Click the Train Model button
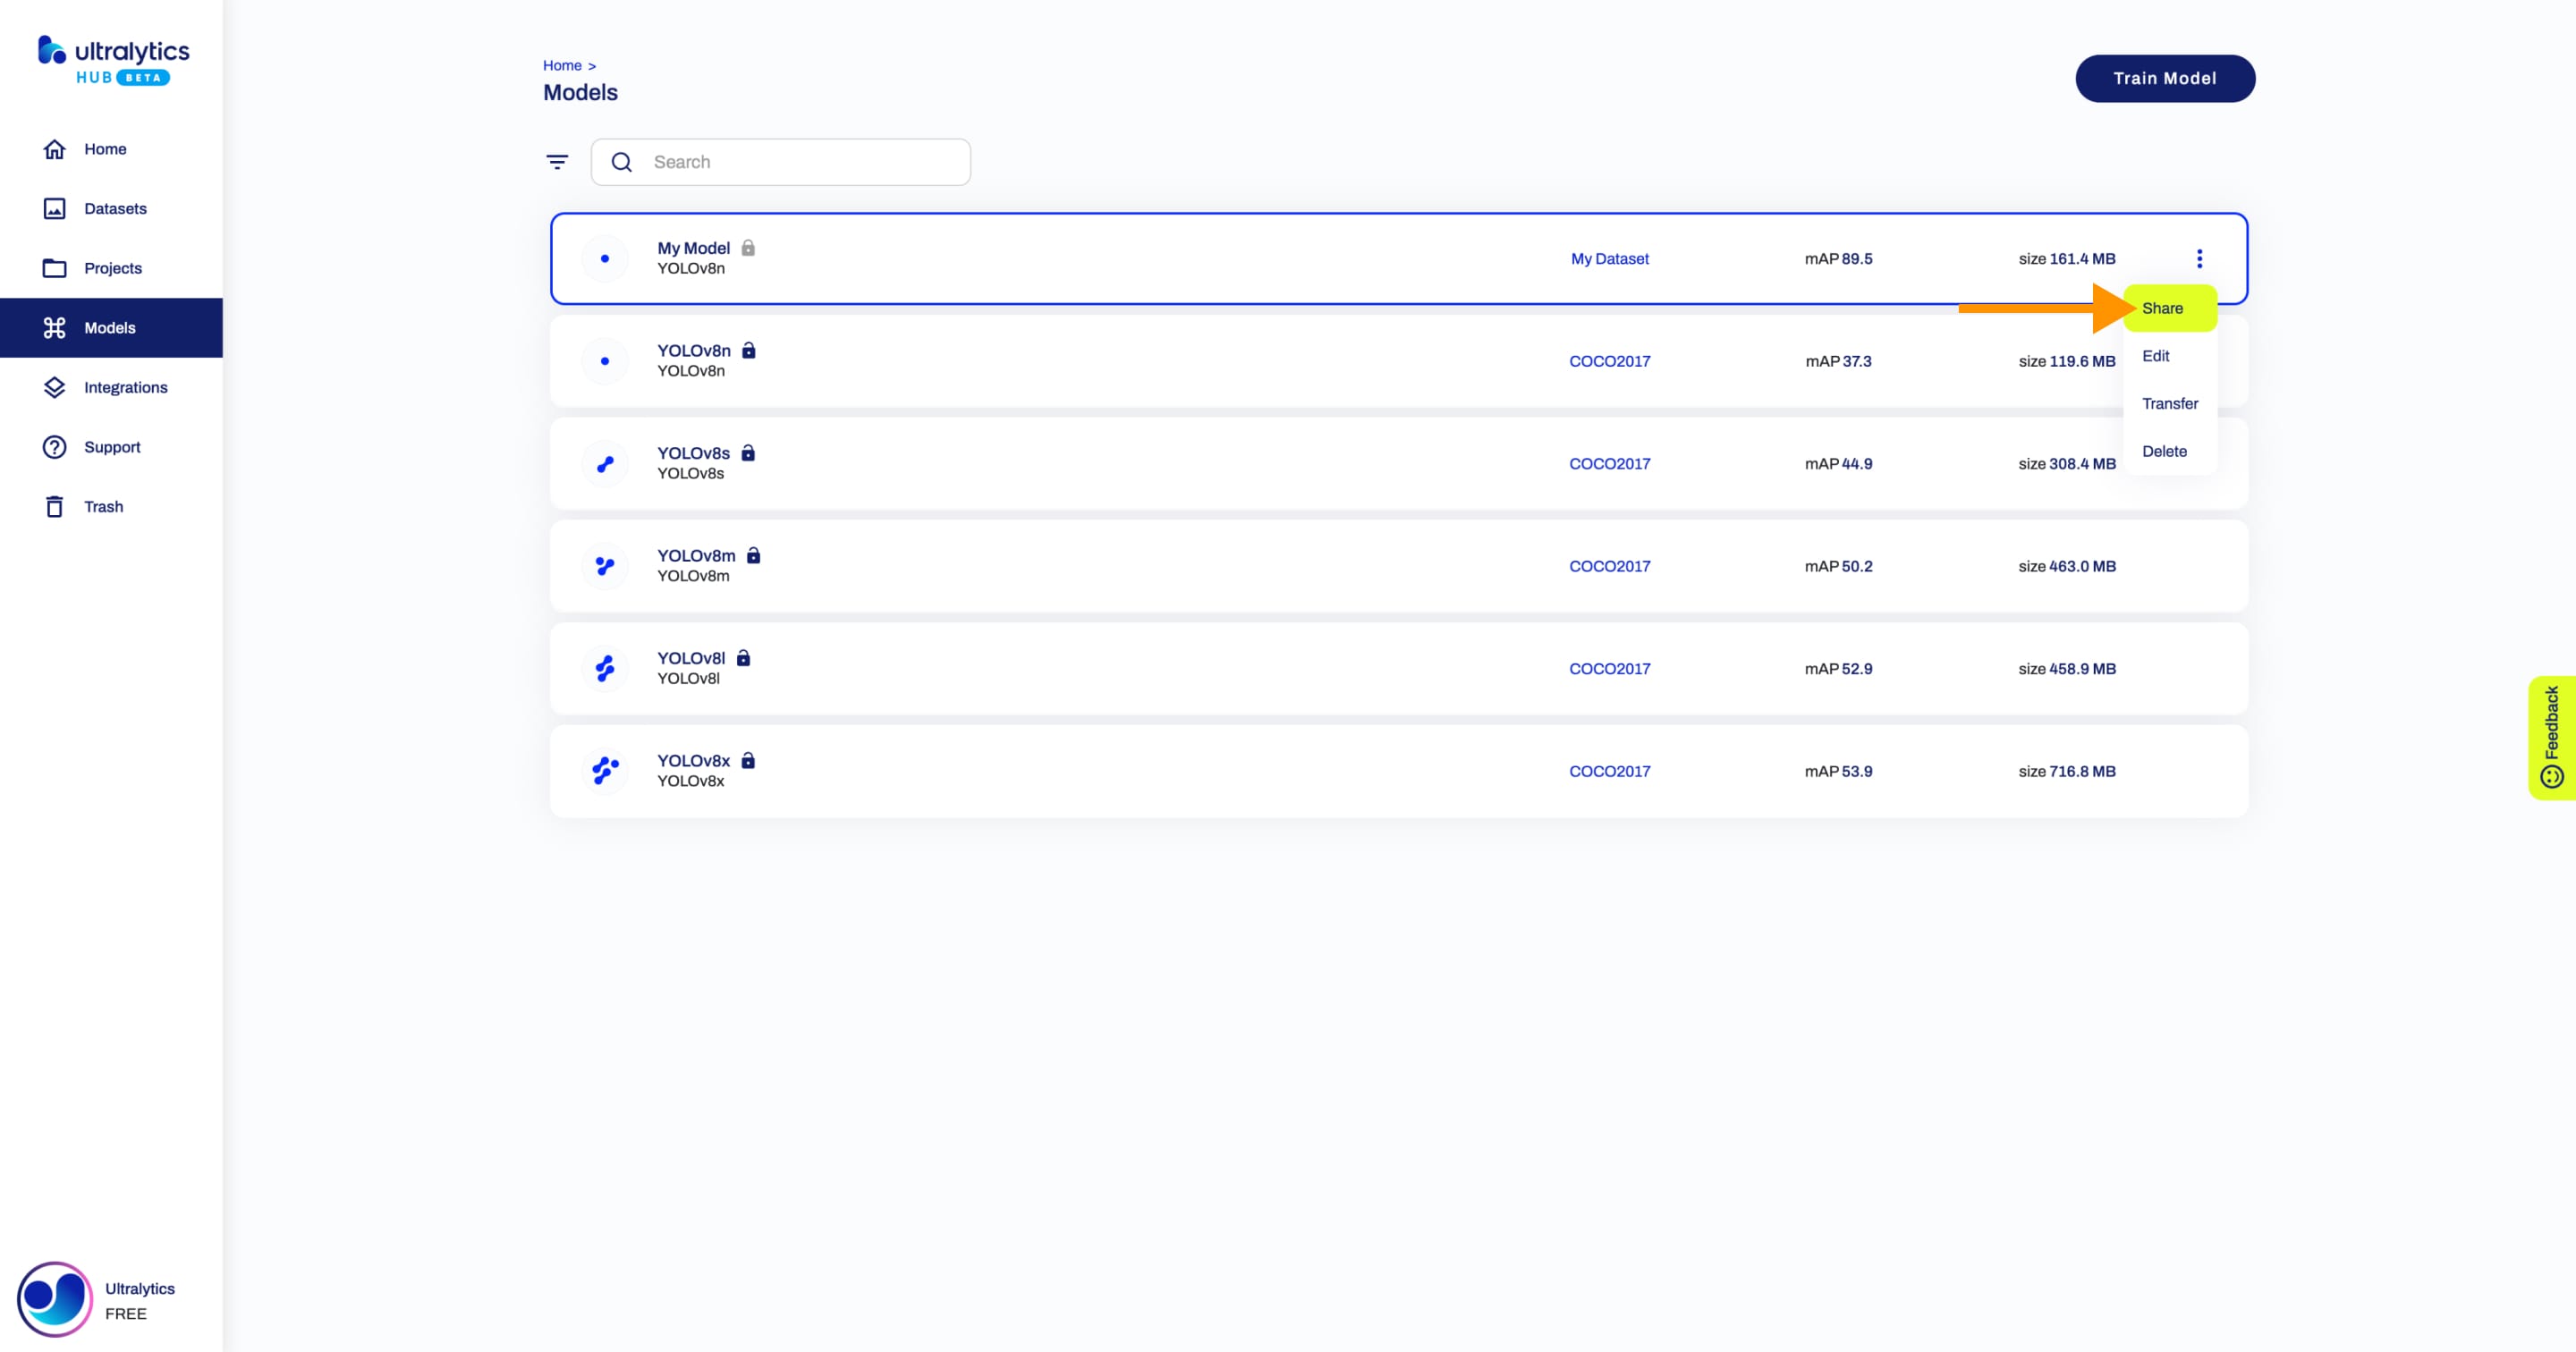The image size is (2576, 1352). [x=2164, y=79]
